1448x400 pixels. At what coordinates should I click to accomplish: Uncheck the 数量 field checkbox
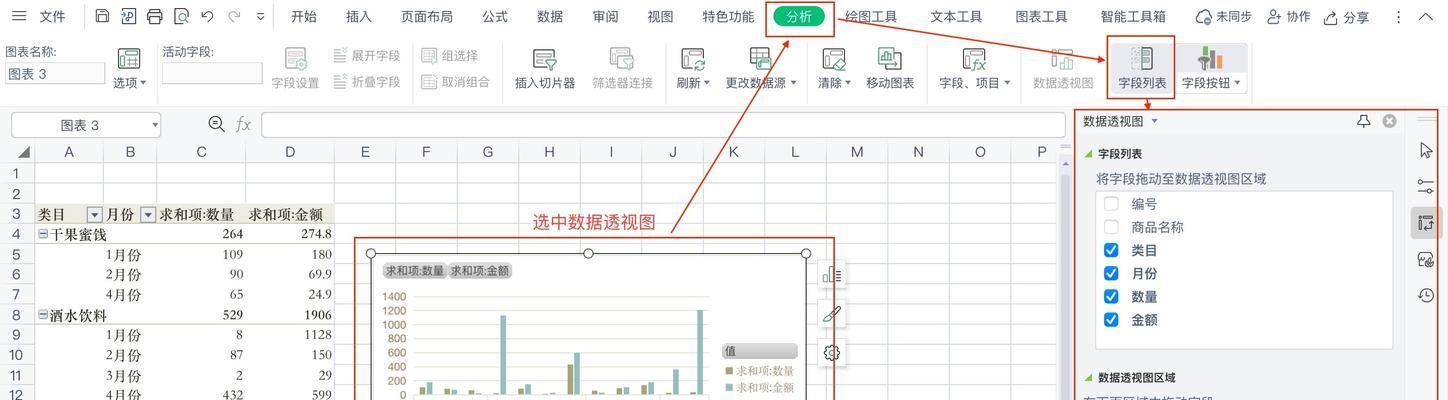1111,297
